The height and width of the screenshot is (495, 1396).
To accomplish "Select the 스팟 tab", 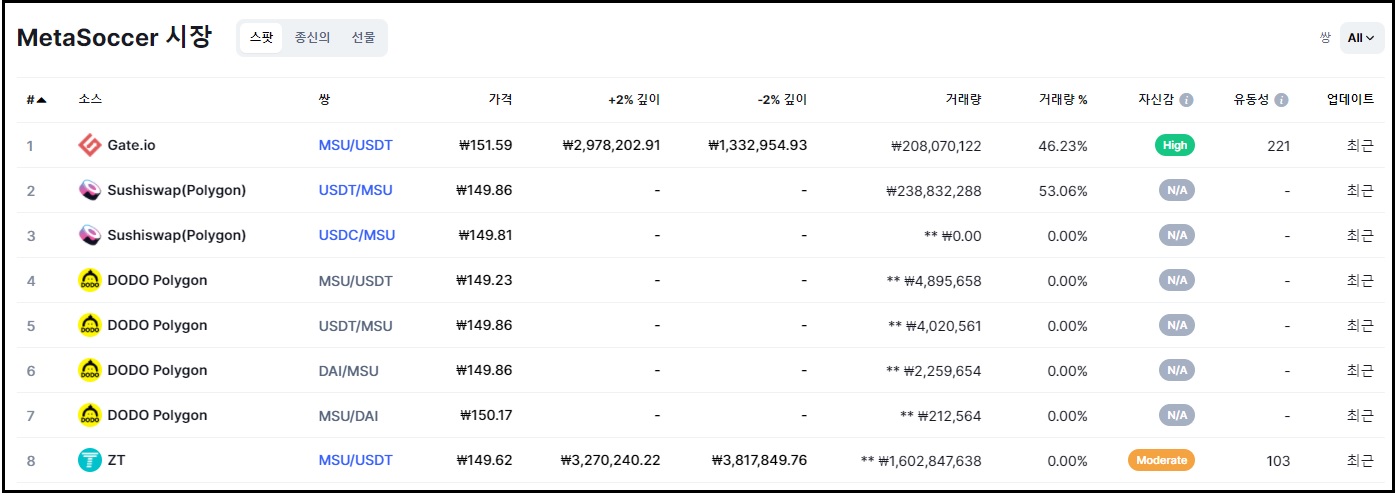I will 261,38.
